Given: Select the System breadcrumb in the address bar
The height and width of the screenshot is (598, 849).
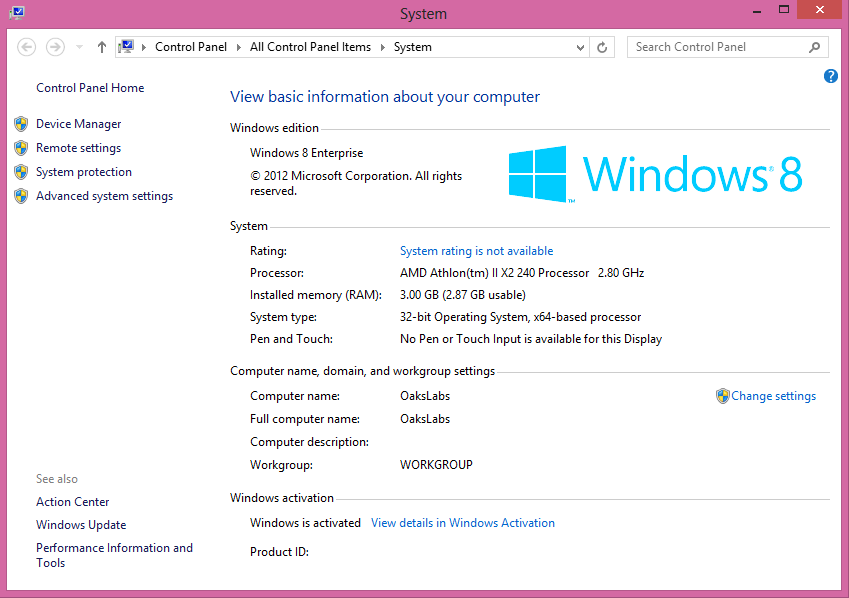Looking at the screenshot, I should click(x=413, y=47).
